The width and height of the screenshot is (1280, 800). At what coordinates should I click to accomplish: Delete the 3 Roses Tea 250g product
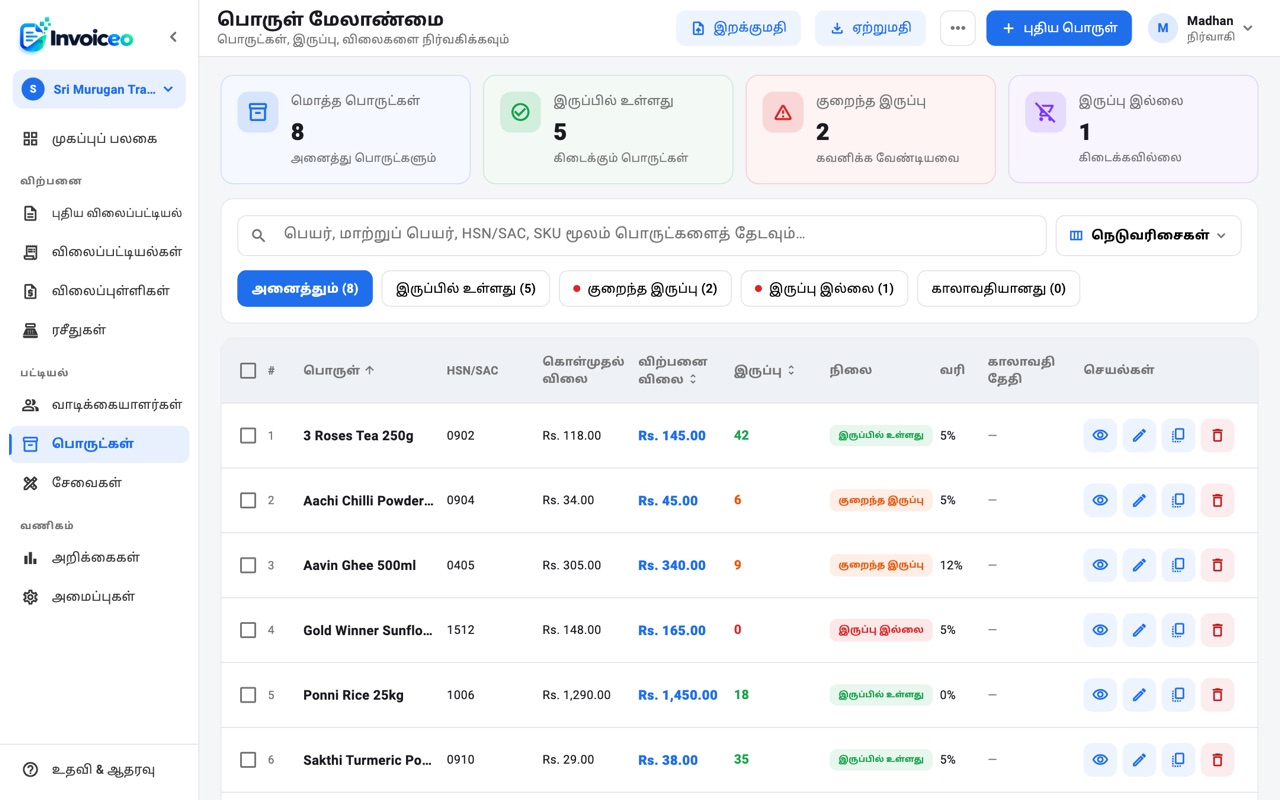click(x=1217, y=435)
